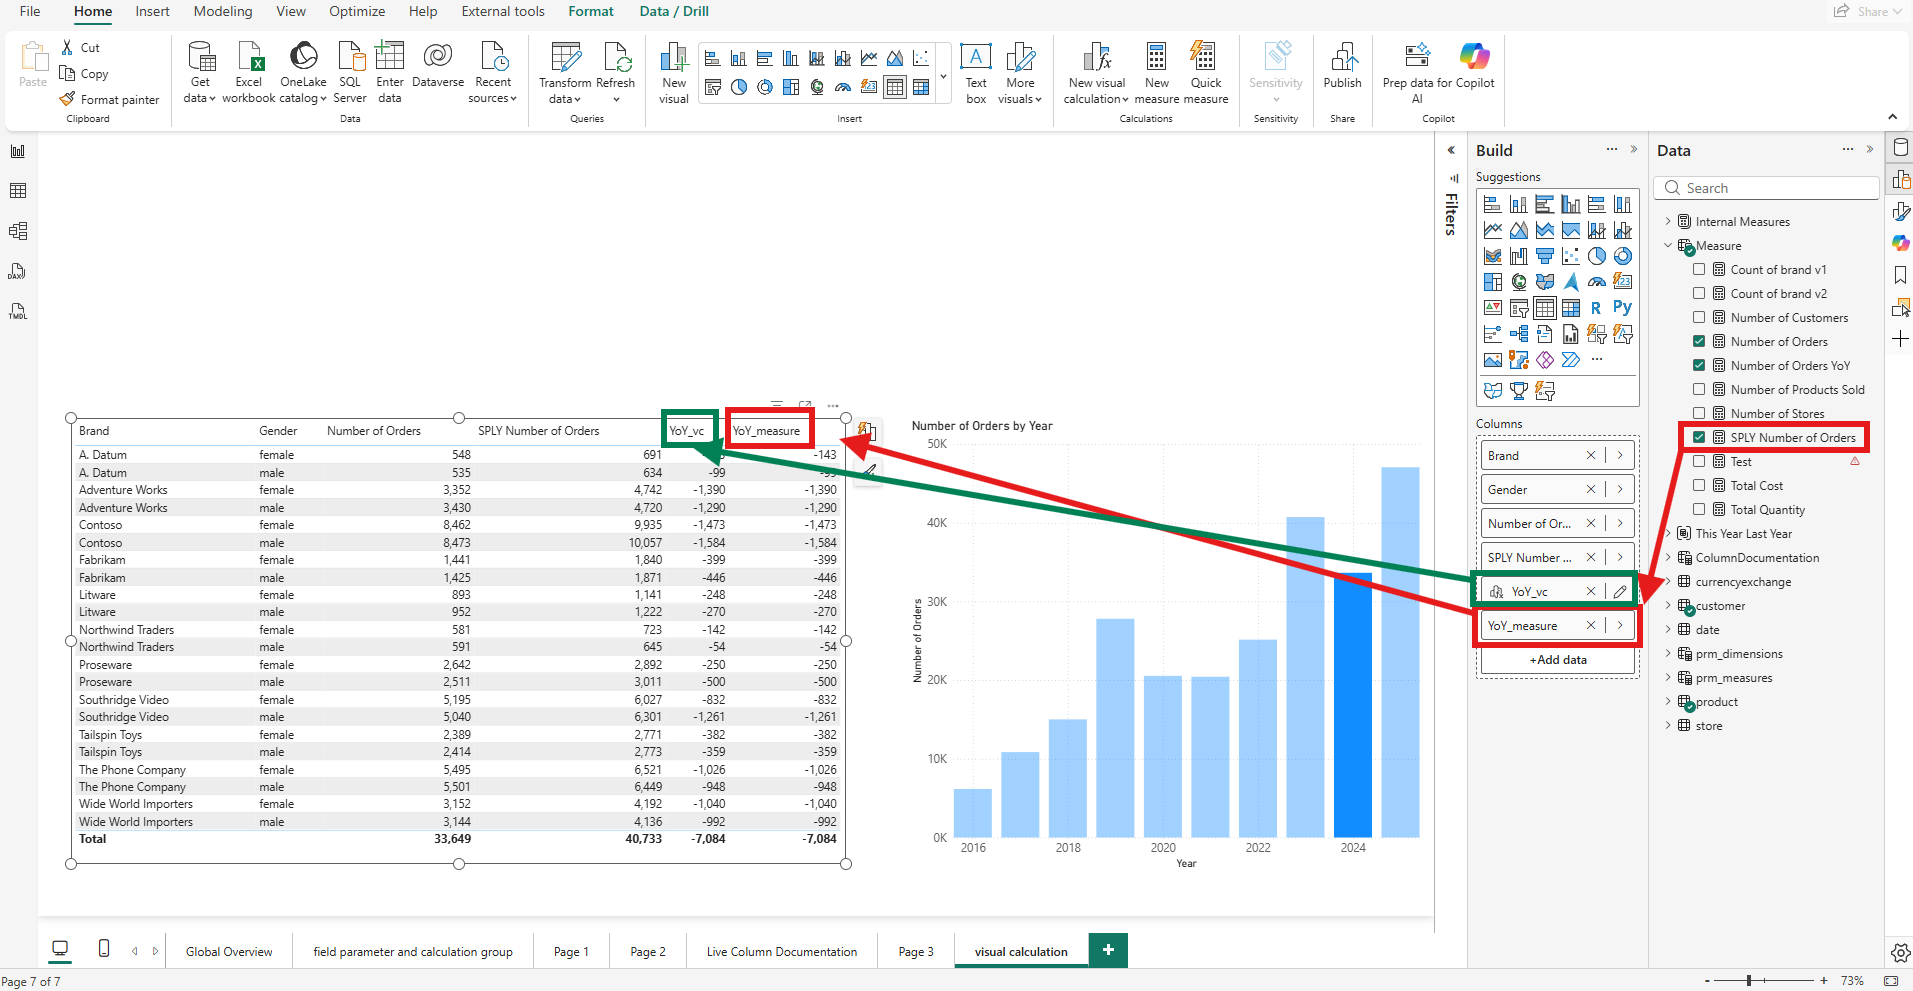Viewport: 1913px width, 991px height.
Task: Switch to Model view in left sidebar
Action: click(x=18, y=231)
